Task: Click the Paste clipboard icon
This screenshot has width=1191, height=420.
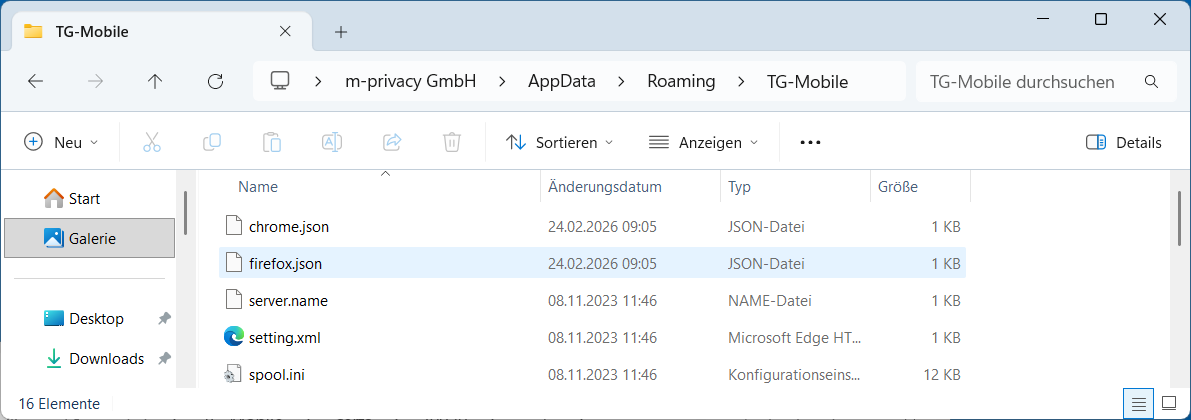Action: click(x=272, y=142)
